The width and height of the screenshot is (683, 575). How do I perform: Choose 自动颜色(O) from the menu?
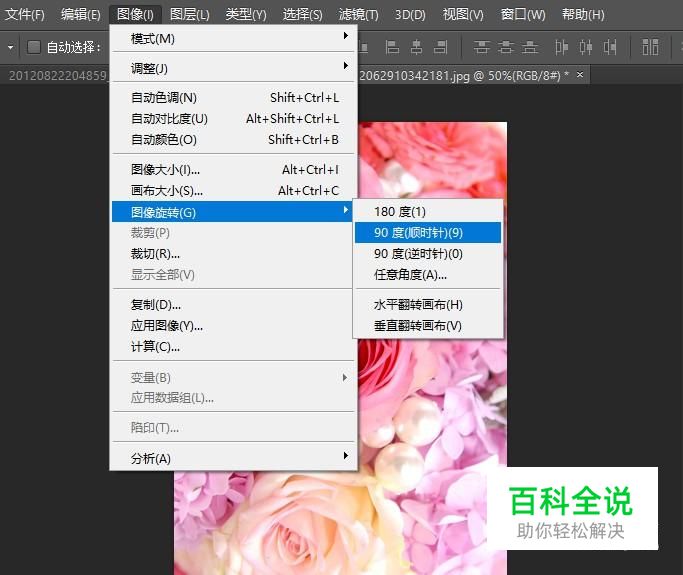(x=234, y=139)
